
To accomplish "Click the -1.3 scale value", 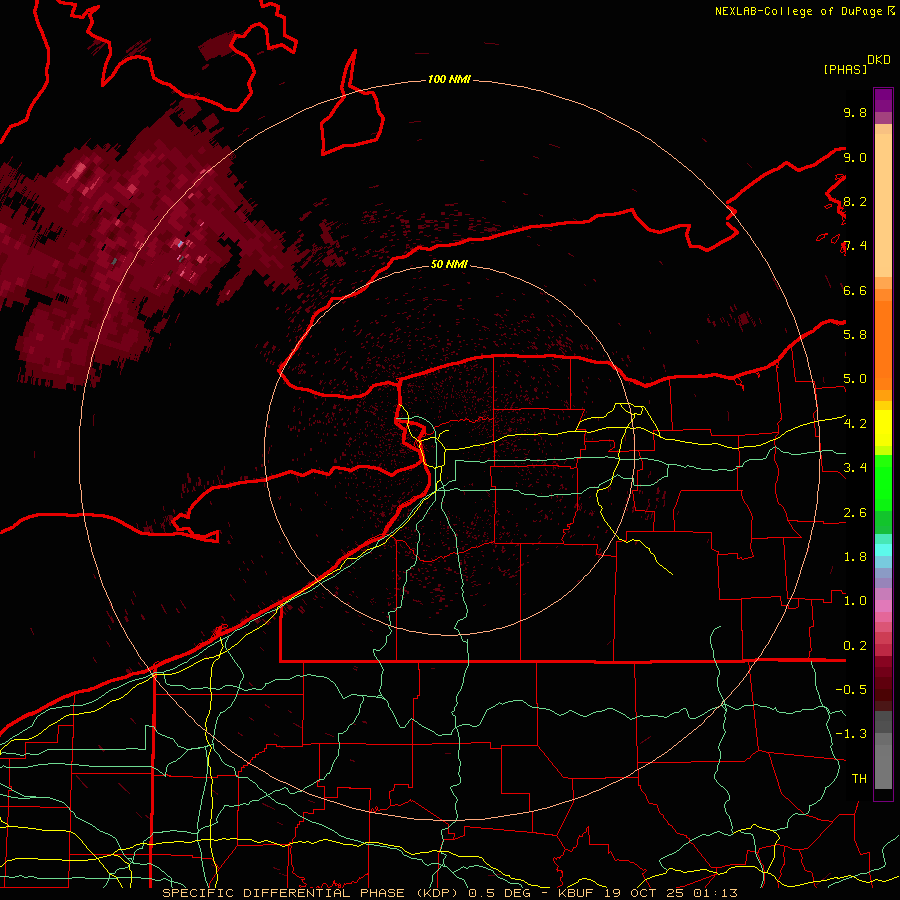I will [x=851, y=734].
